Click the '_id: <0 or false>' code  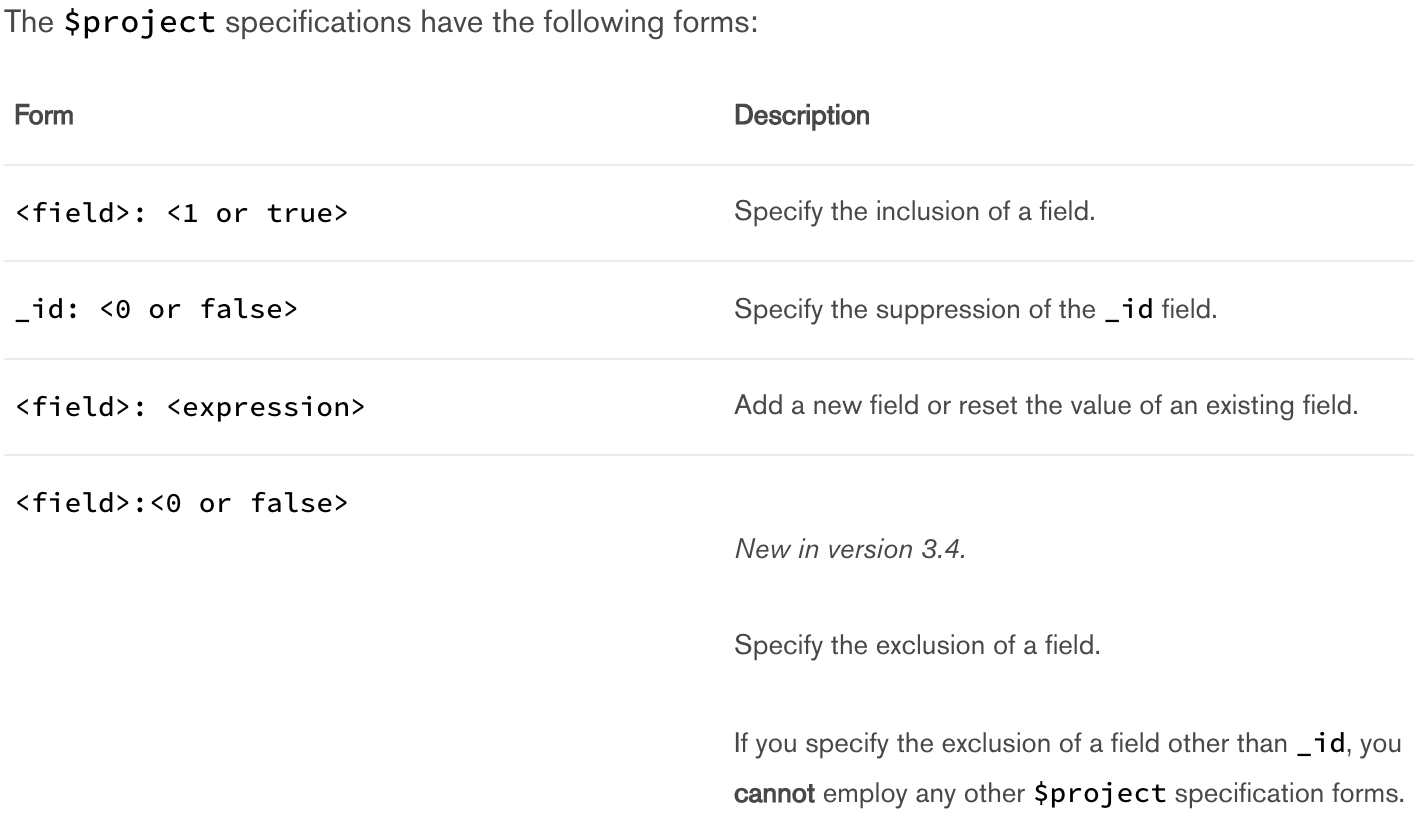[156, 310]
